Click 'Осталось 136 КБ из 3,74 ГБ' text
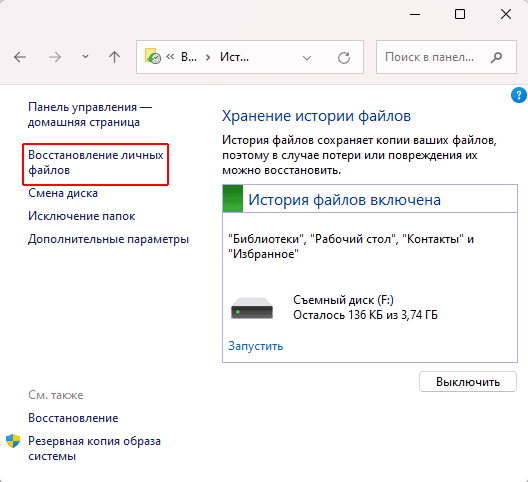This screenshot has height=482, width=528. click(x=365, y=315)
